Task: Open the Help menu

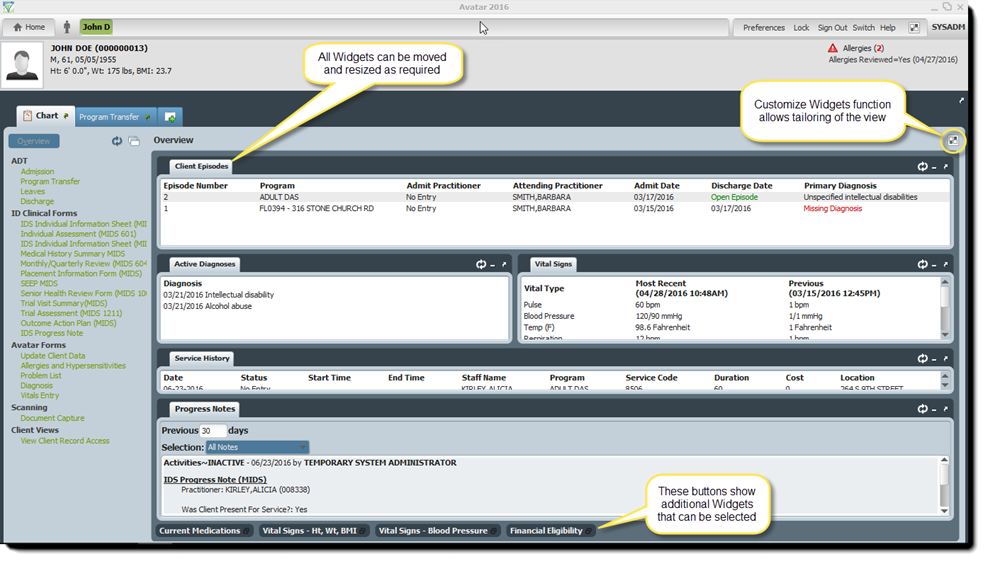Action: coord(888,28)
